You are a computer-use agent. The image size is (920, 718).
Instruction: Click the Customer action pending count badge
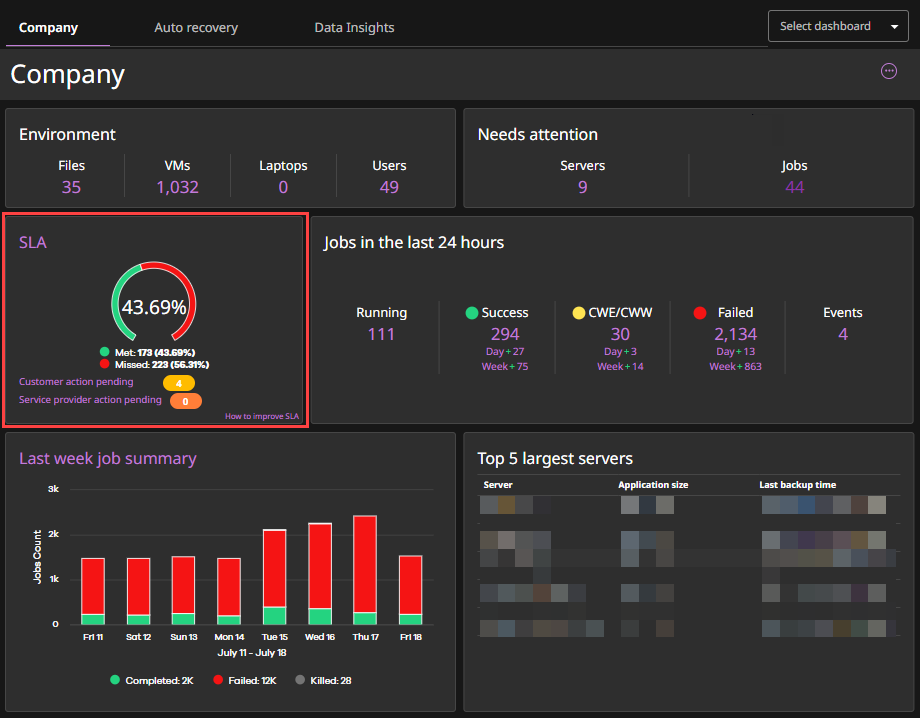tap(181, 382)
